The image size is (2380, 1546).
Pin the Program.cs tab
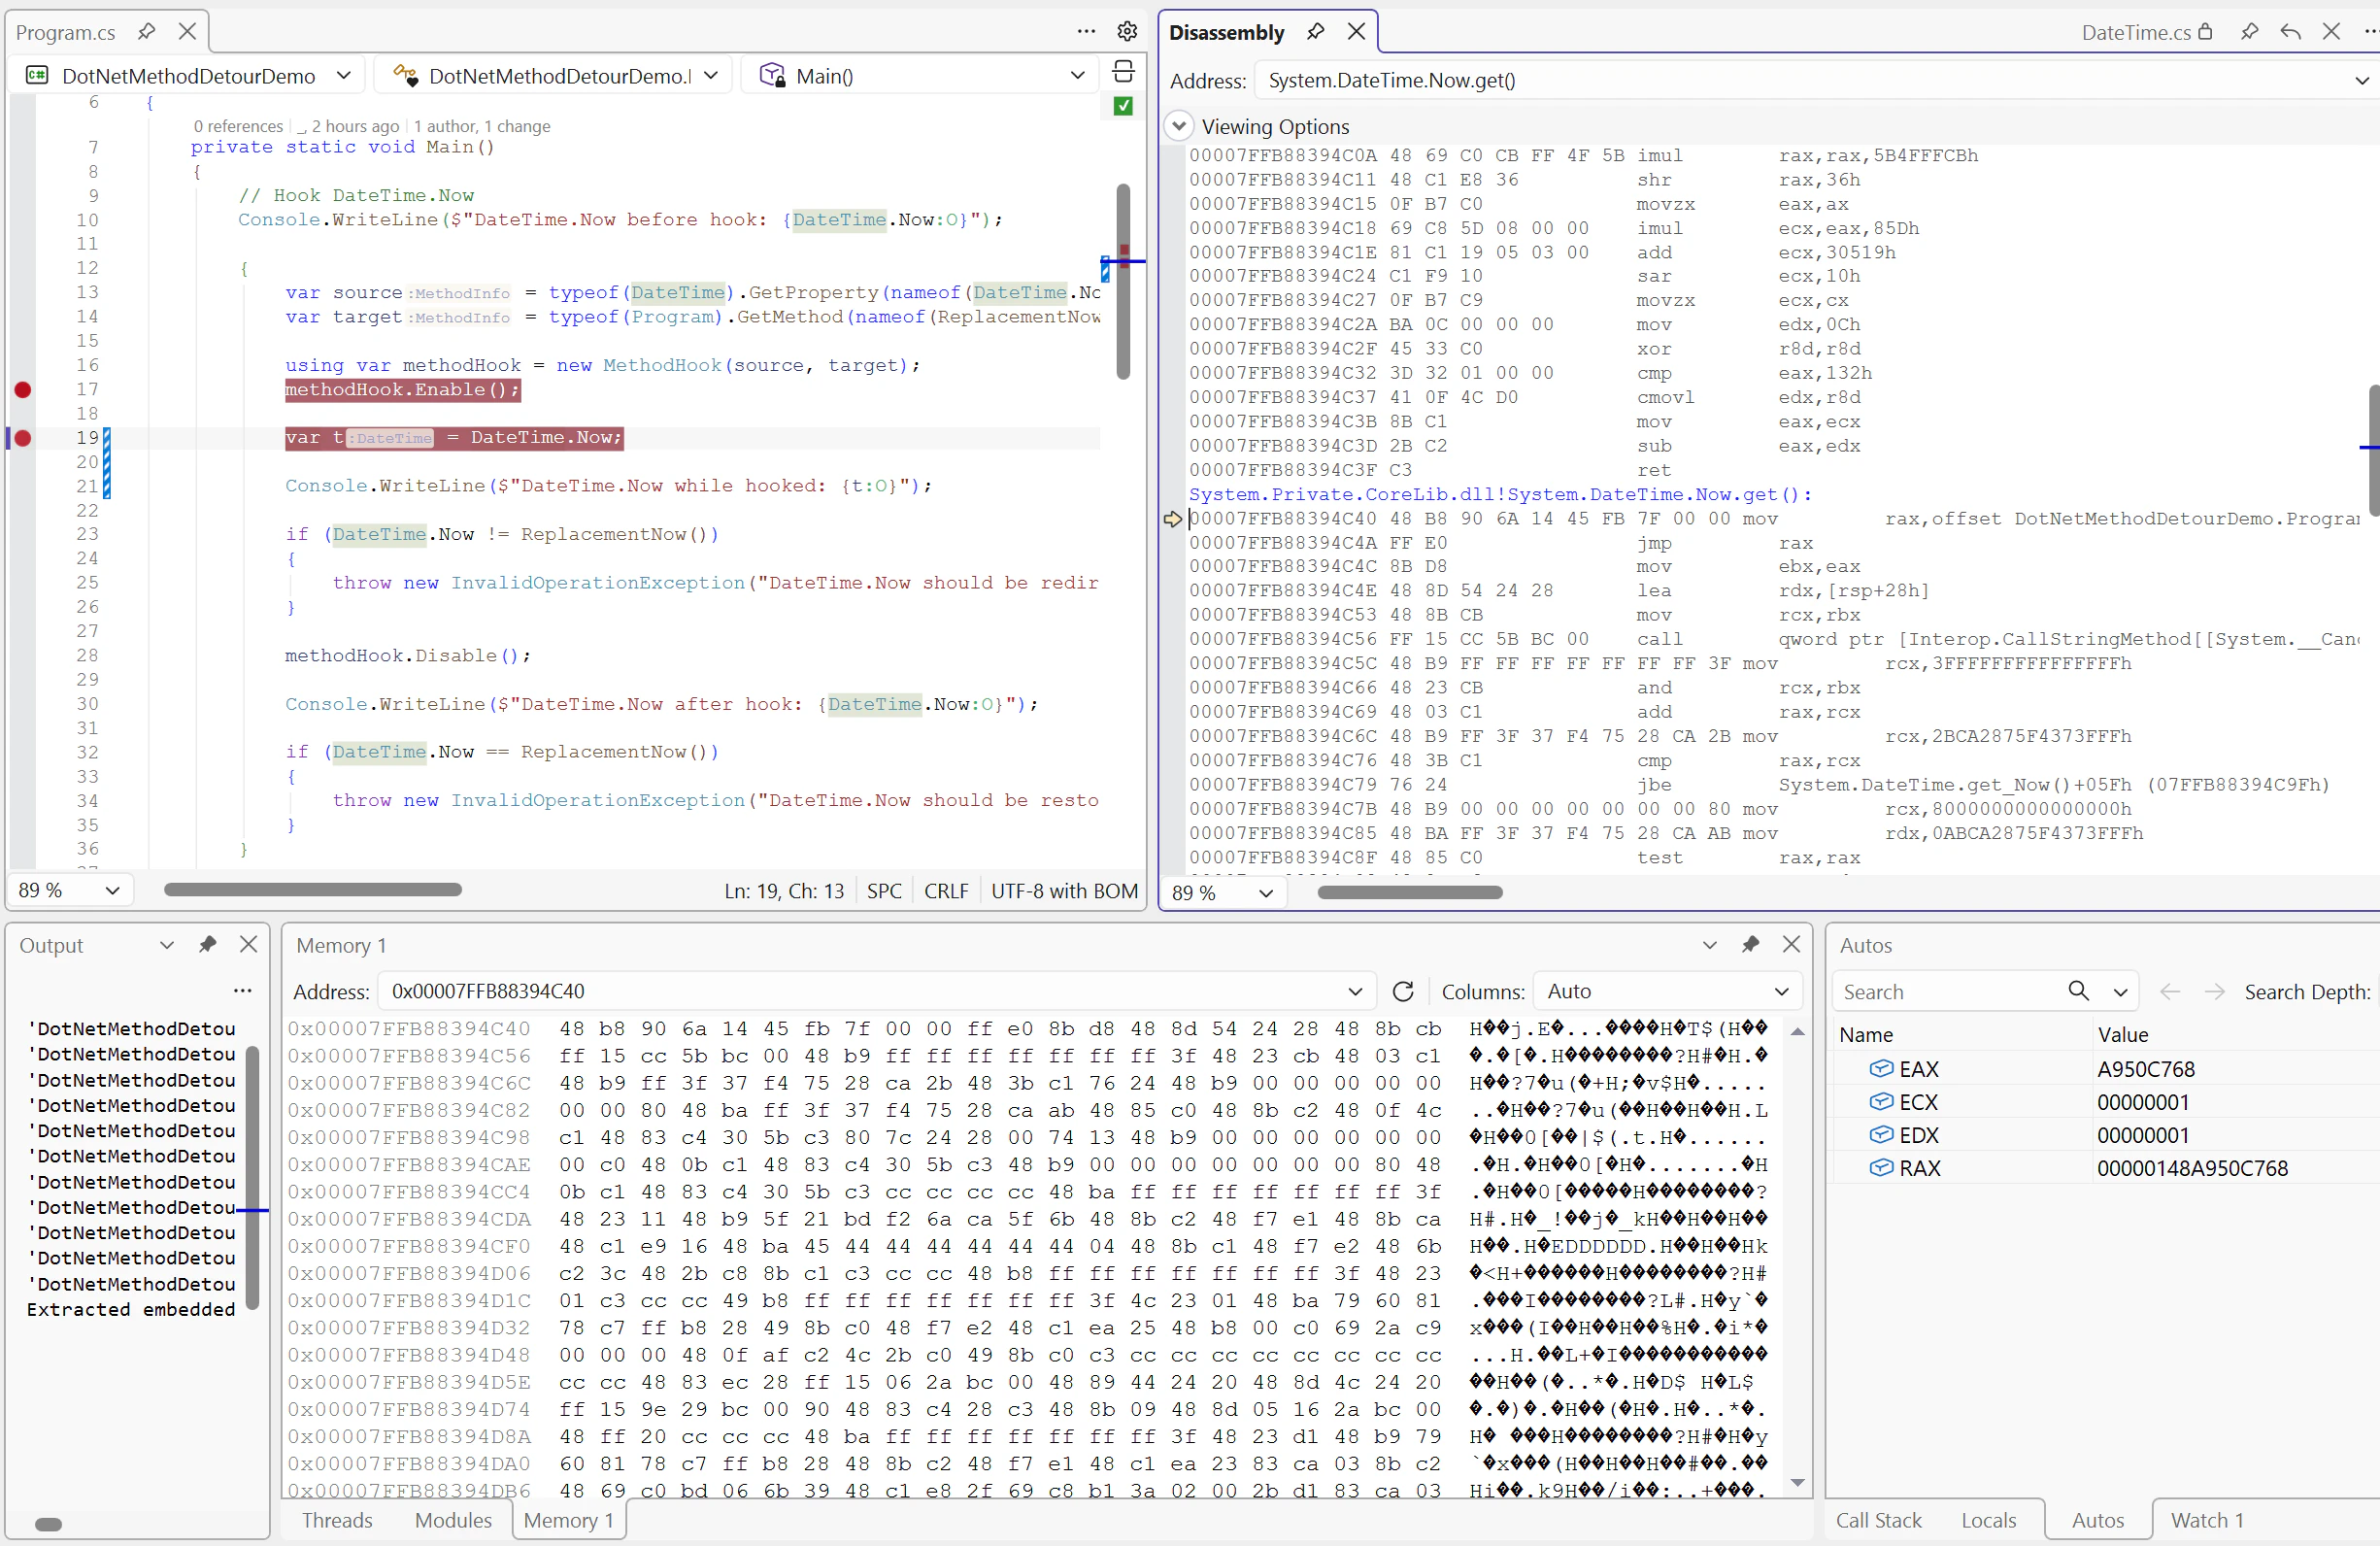pyautogui.click(x=147, y=32)
